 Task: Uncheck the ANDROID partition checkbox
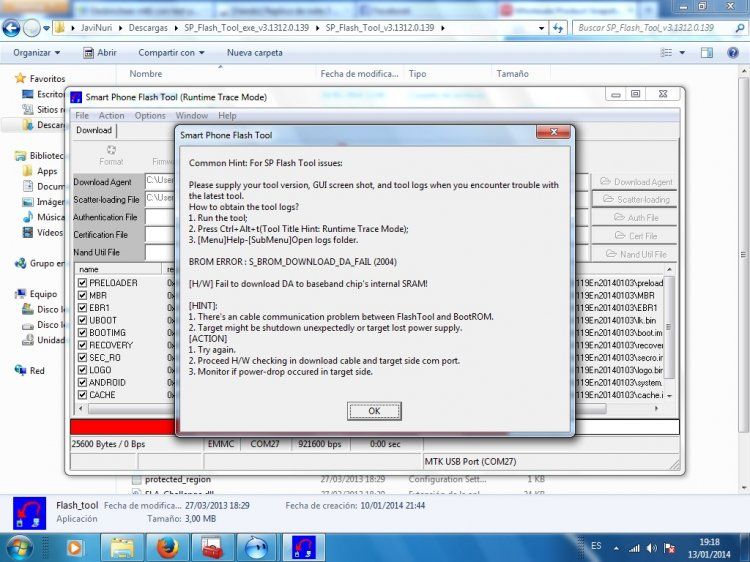coord(82,382)
